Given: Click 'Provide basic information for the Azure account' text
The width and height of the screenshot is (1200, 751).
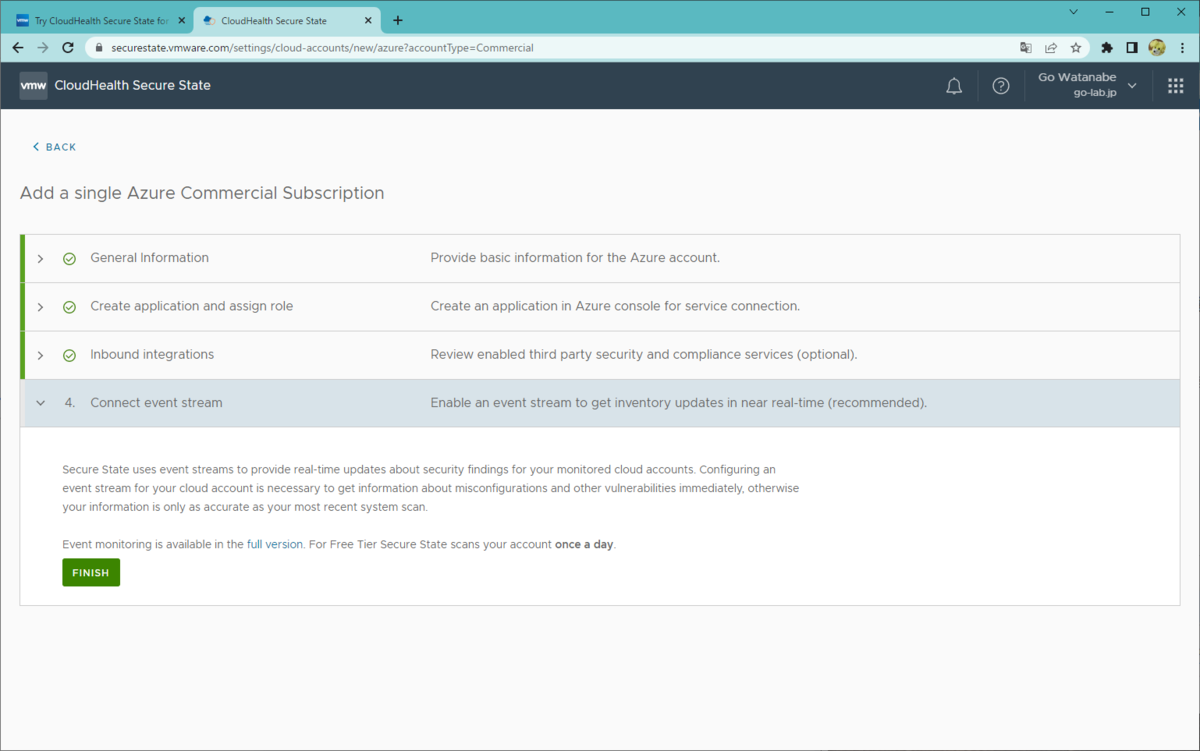Looking at the screenshot, I should click(575, 258).
